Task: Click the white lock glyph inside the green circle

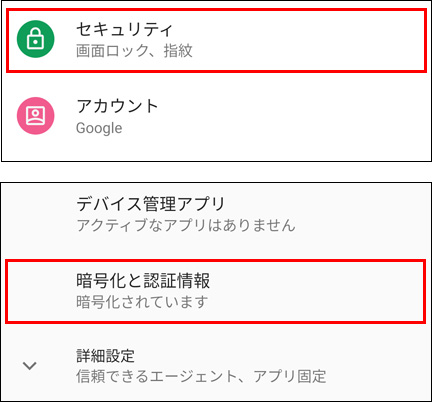Action: tap(36, 38)
